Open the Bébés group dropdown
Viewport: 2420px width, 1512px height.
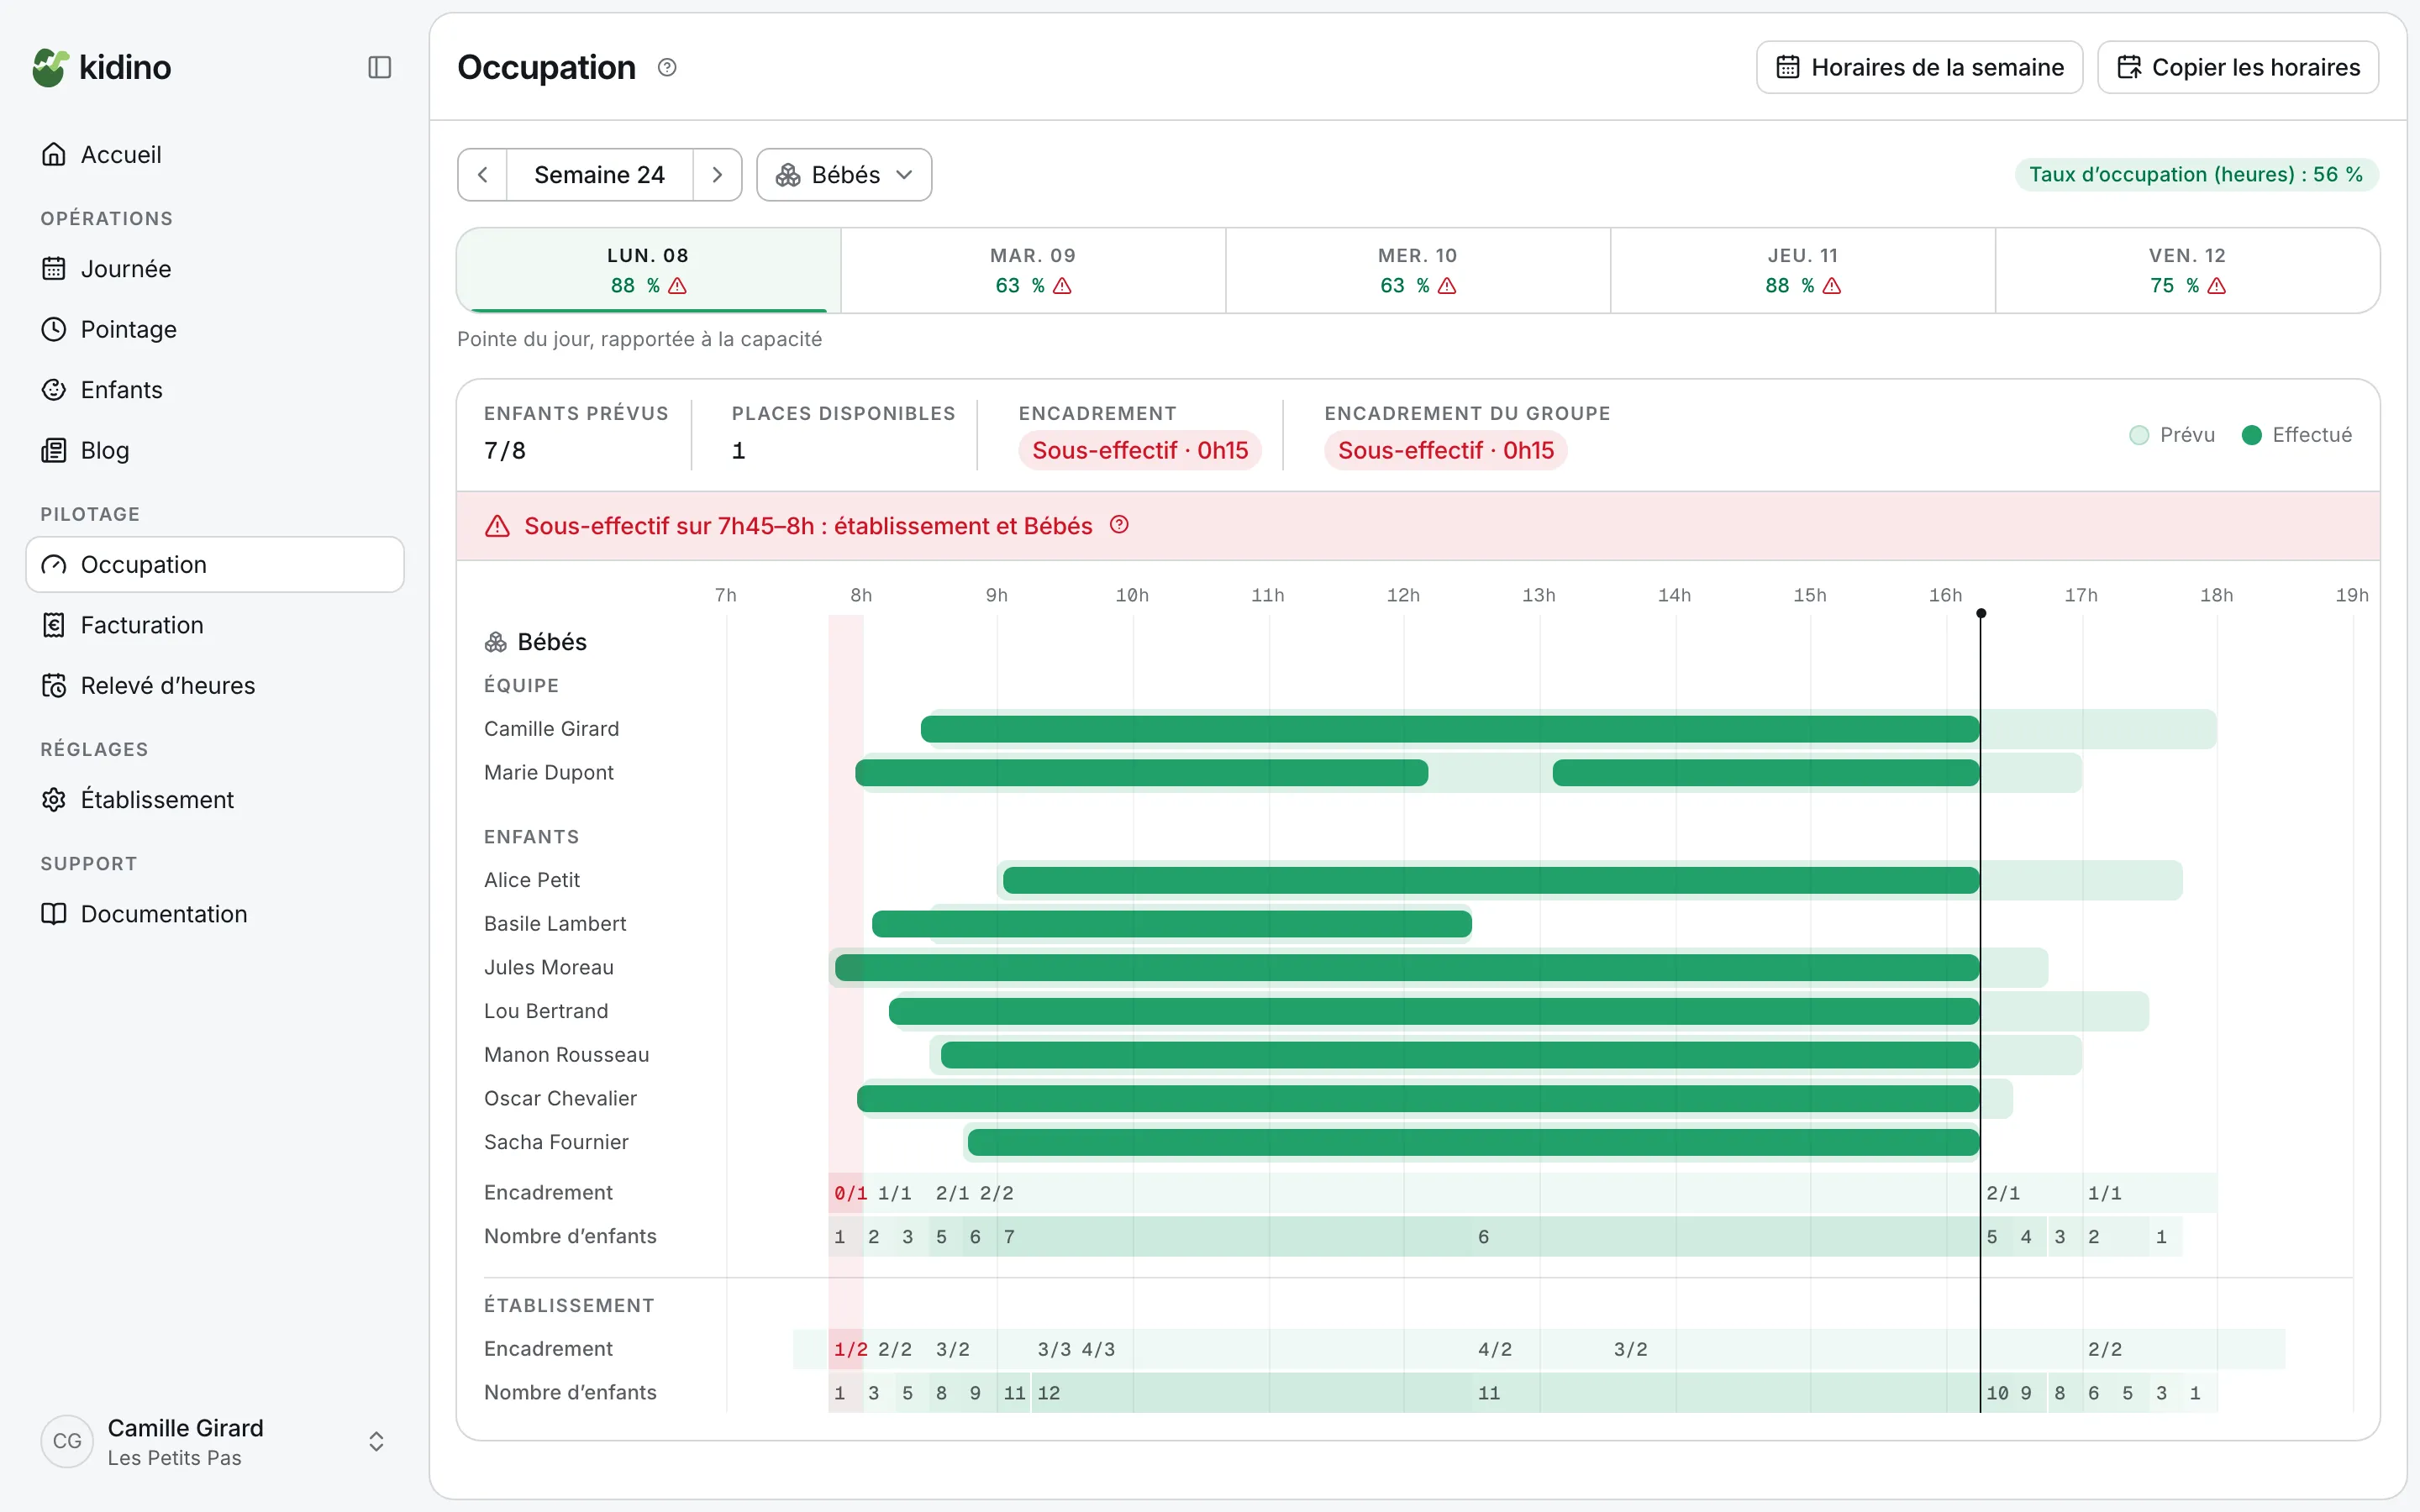pos(844,175)
